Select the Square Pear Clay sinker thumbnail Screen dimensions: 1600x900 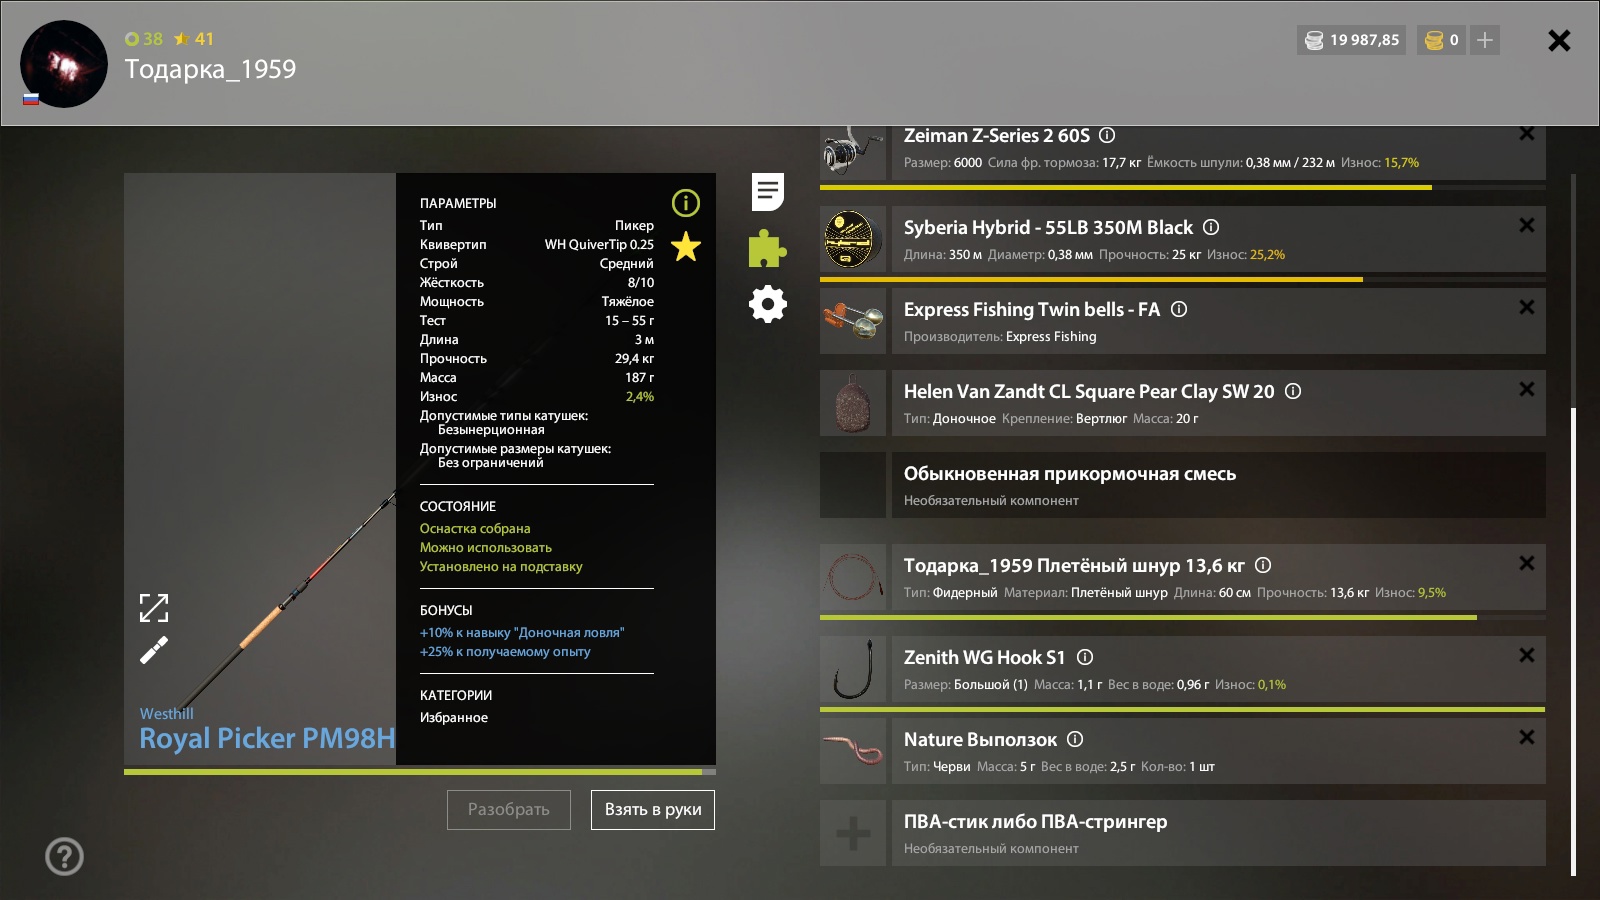click(853, 403)
